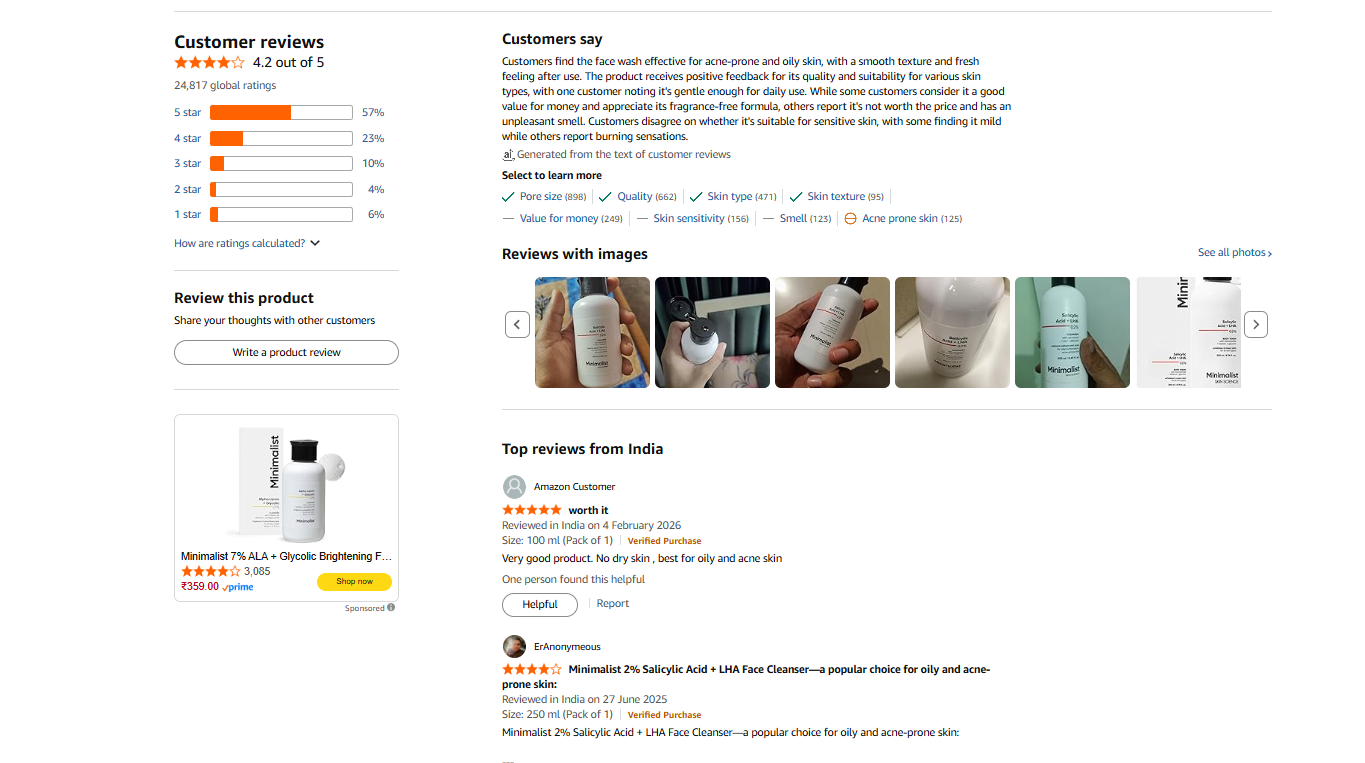This screenshot has width=1365, height=763.
Task: Open the See all photos page
Action: click(x=1234, y=252)
